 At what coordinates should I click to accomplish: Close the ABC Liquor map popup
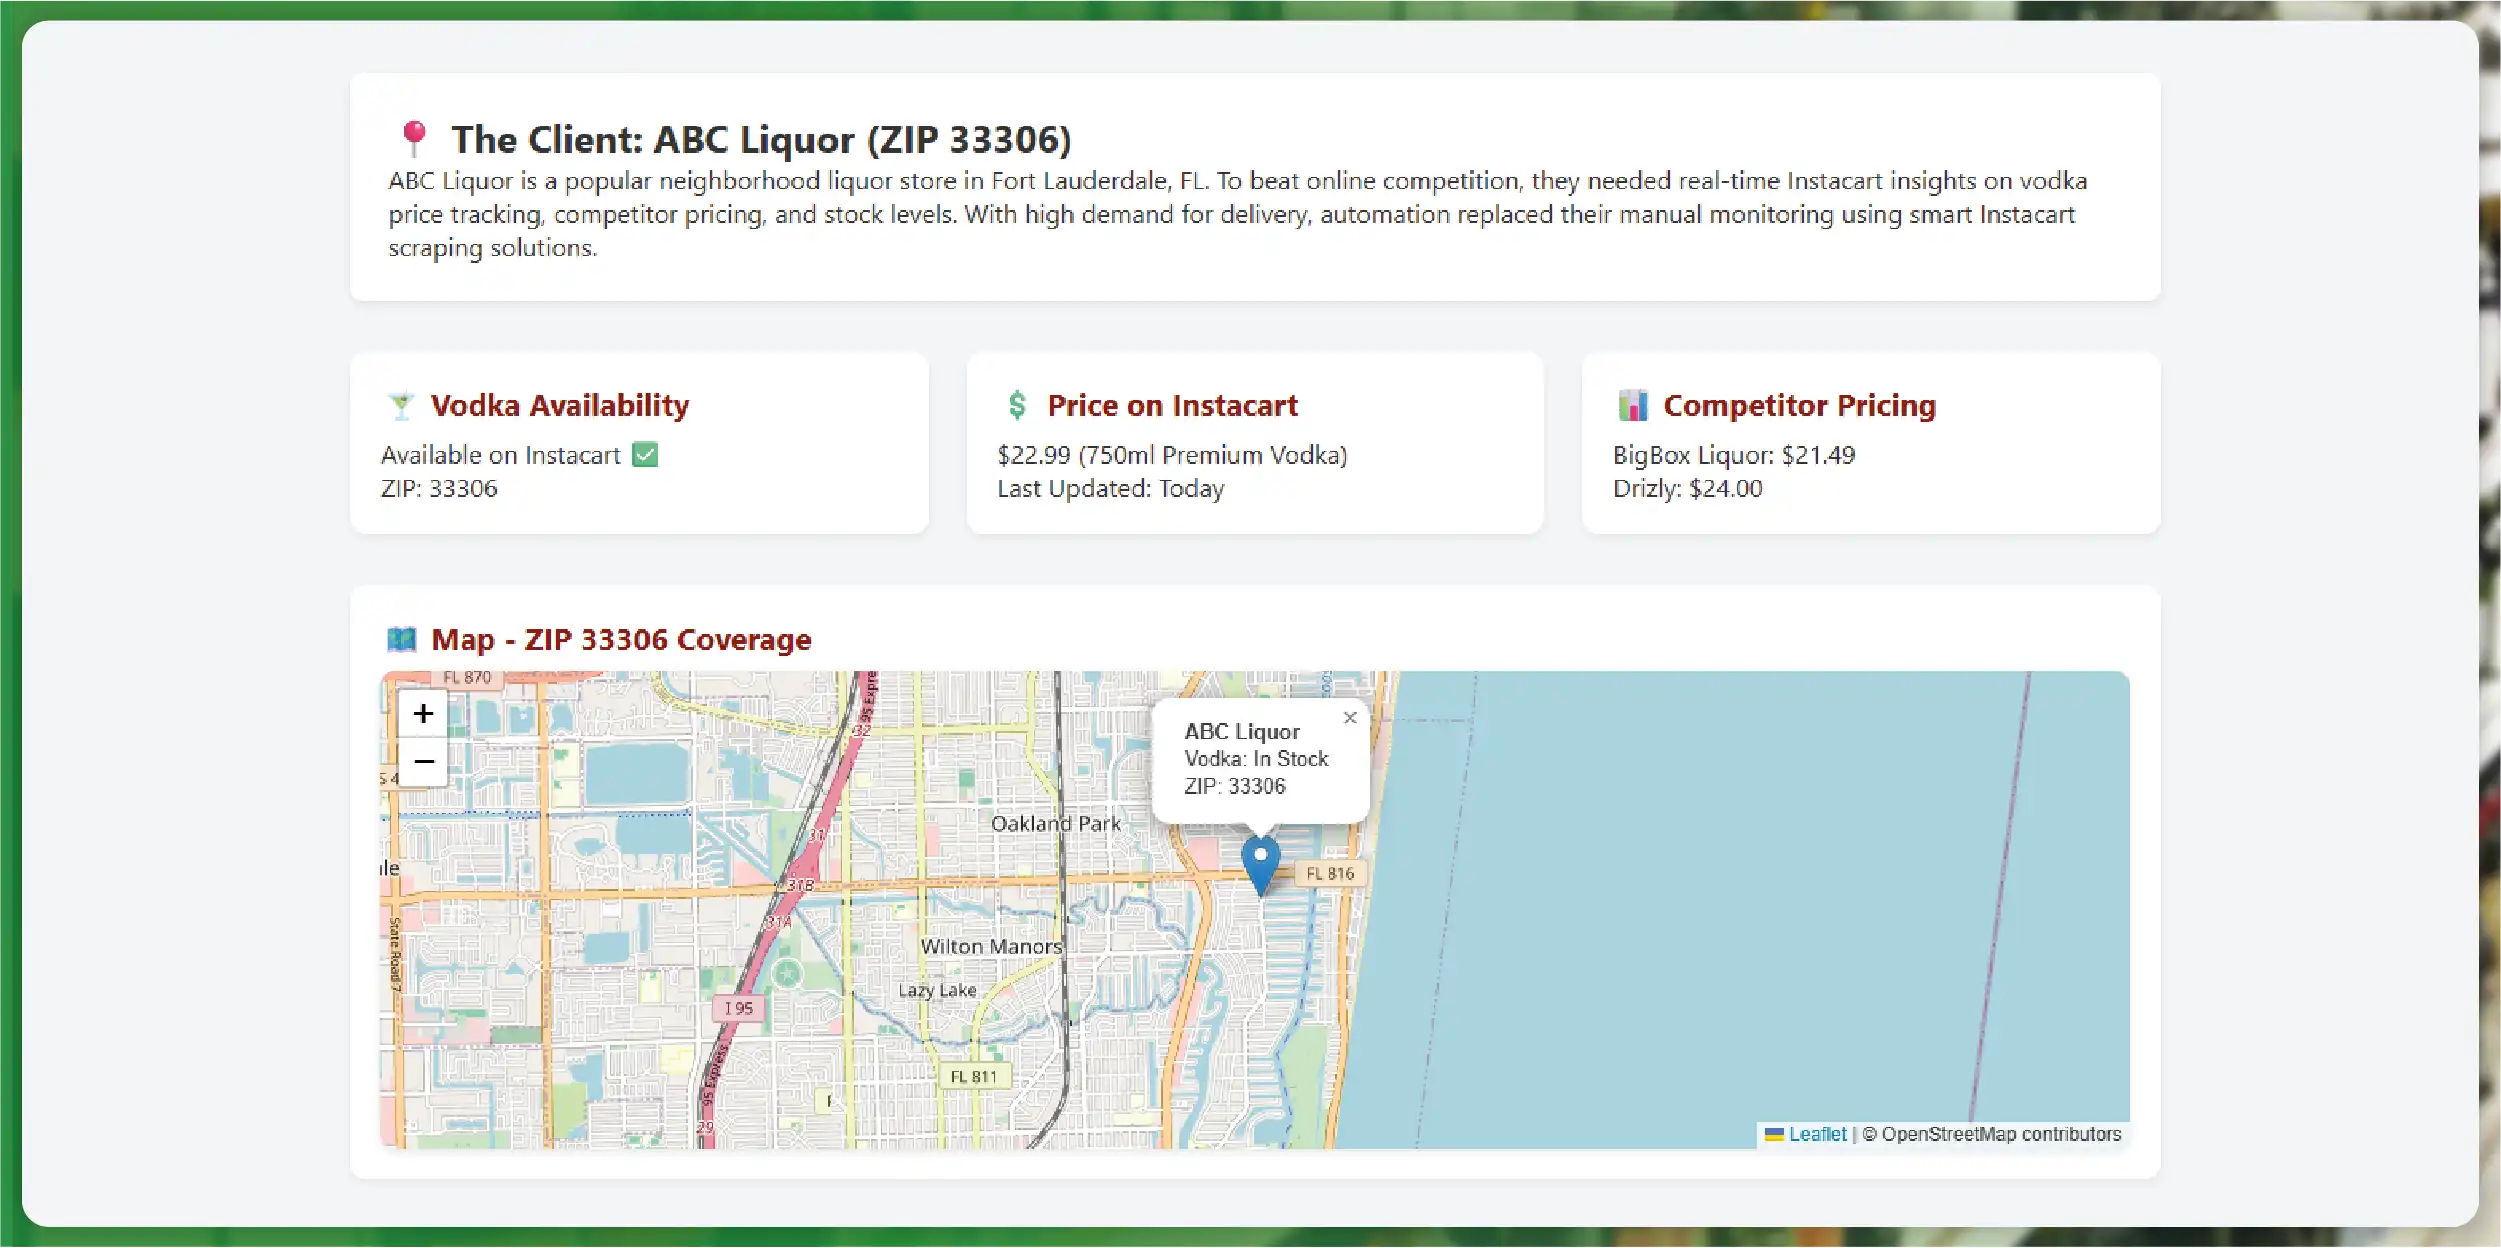(x=1350, y=718)
